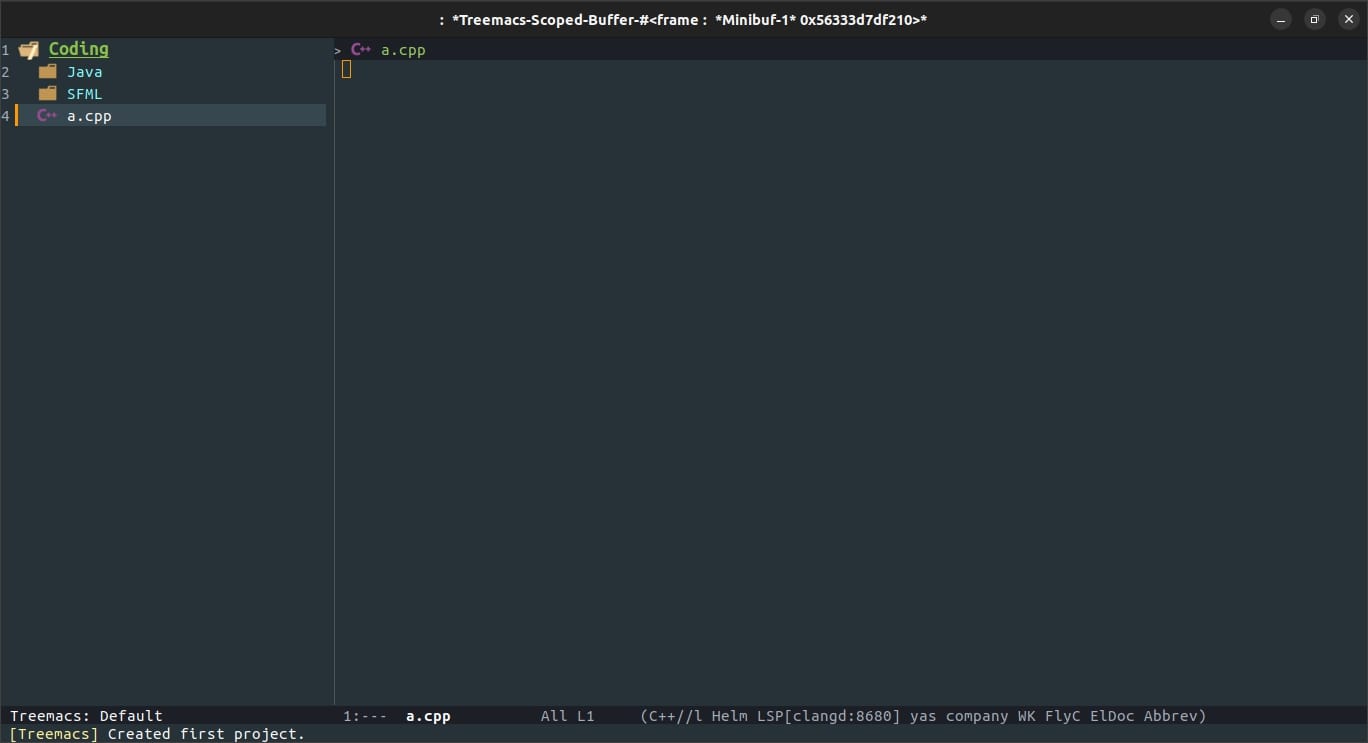This screenshot has height=743, width=1368.
Task: Expand the Java folder
Action: pyautogui.click(x=84, y=72)
